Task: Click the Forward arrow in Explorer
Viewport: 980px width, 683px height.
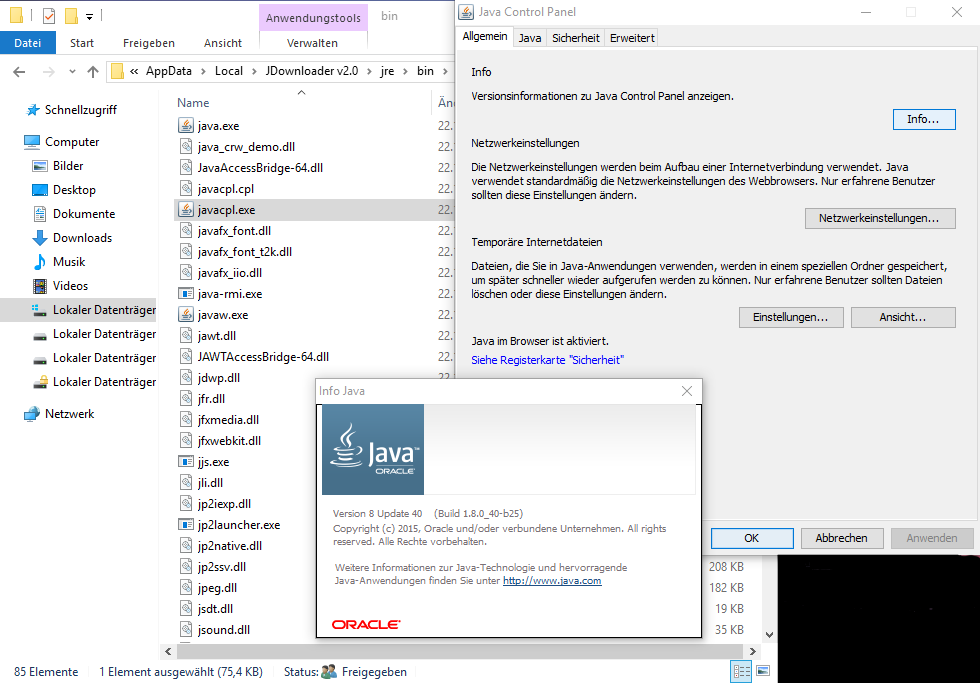Action: tap(48, 72)
